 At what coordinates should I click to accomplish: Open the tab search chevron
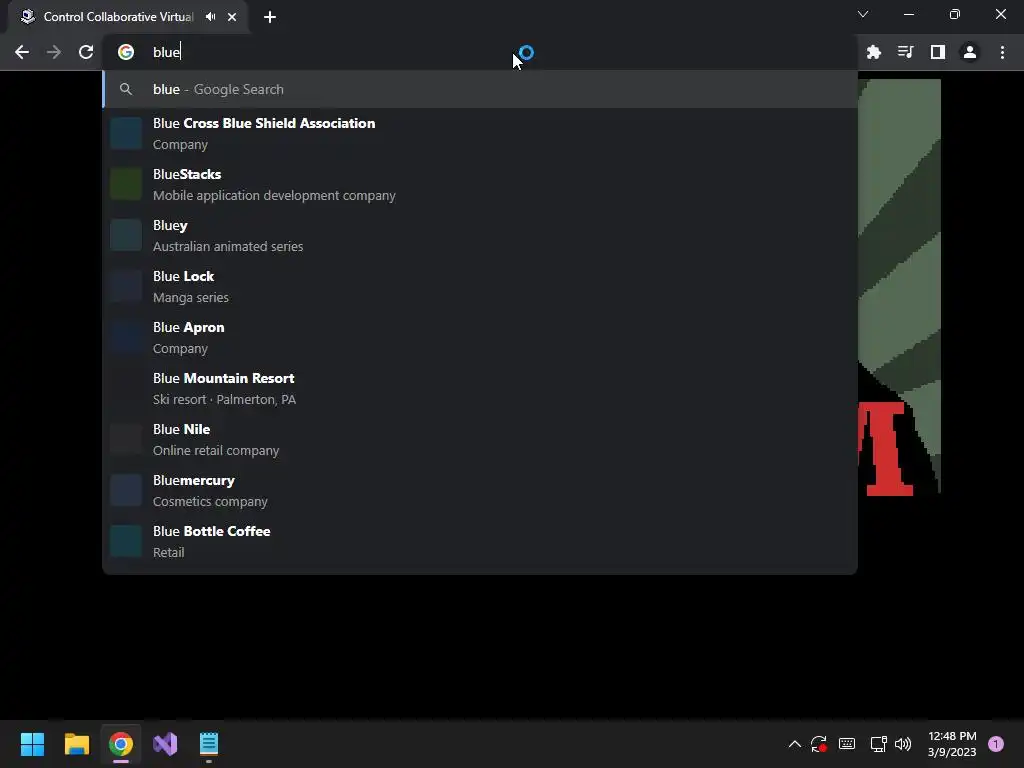pos(863,14)
